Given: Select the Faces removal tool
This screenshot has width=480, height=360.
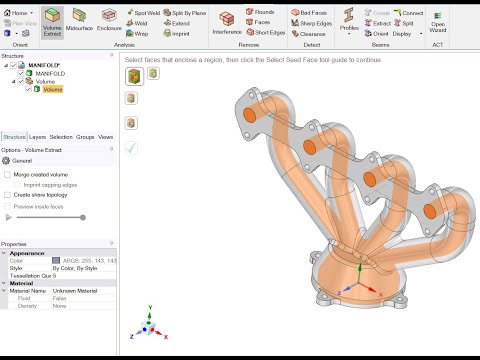Looking at the screenshot, I should (258, 22).
